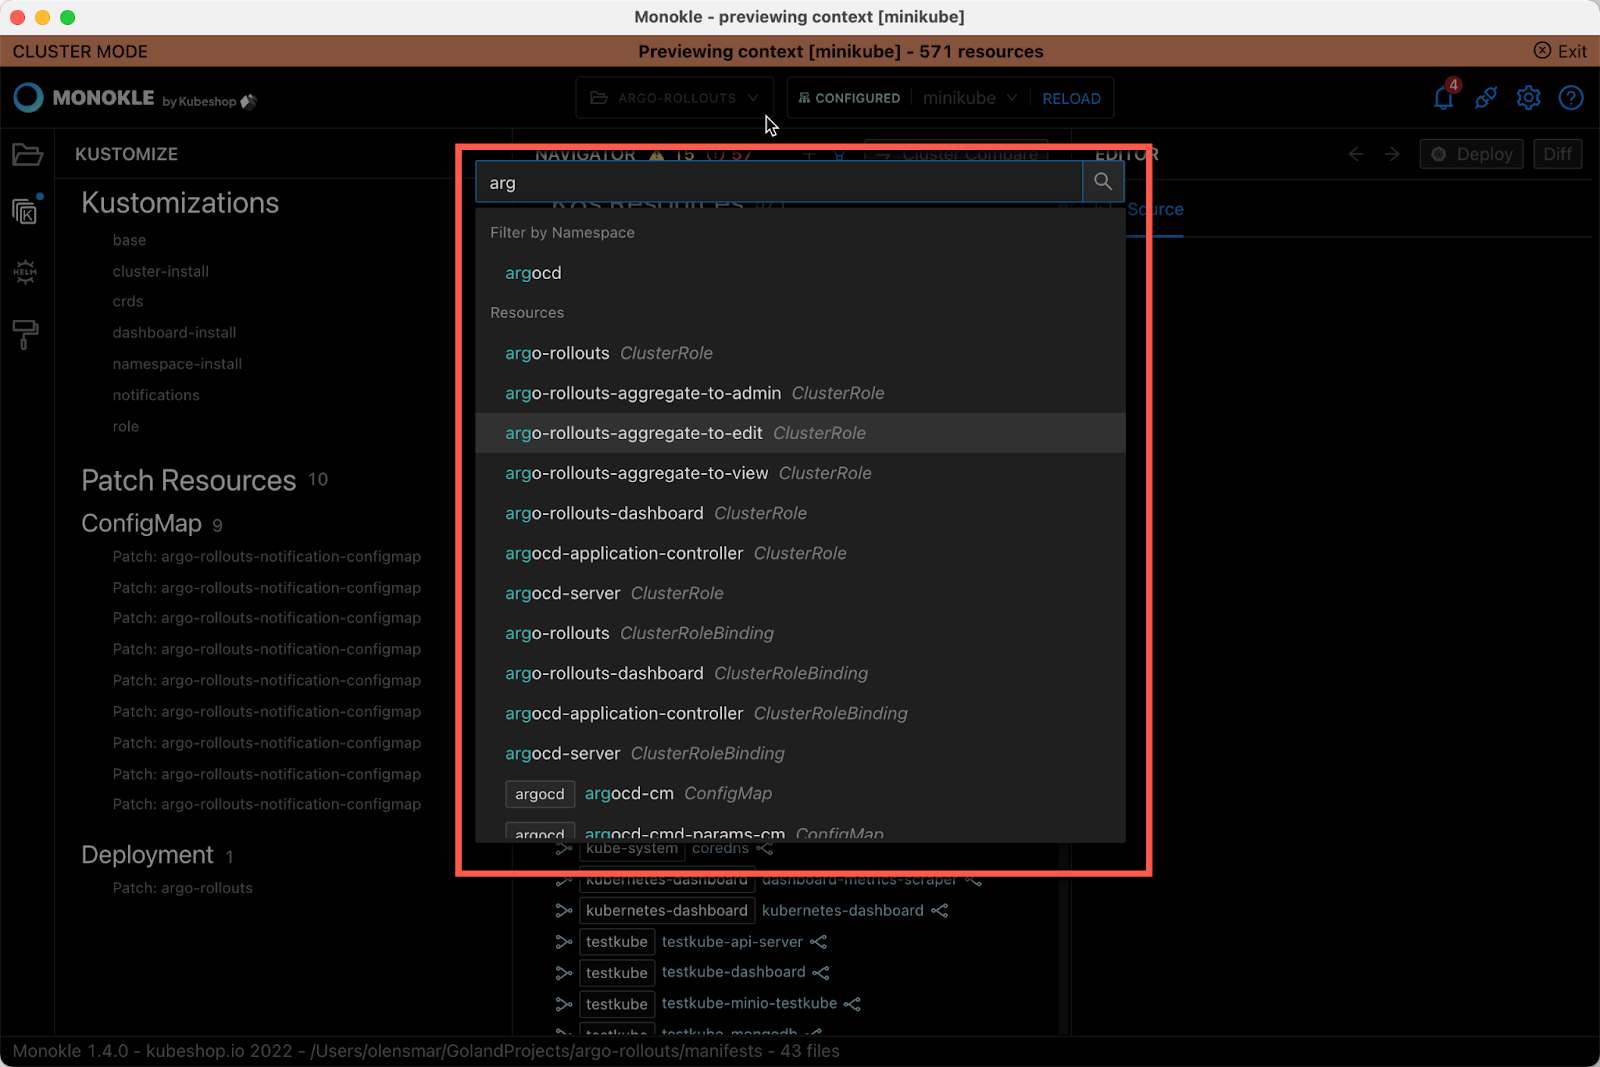This screenshot has width=1600, height=1067.
Task: Click outgoing links icon next to kubernetes-dashboard
Action: (940, 911)
